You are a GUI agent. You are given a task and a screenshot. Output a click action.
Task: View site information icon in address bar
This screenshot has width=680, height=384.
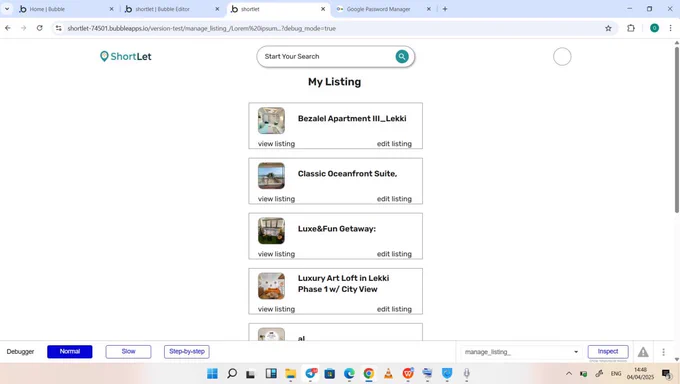59,28
